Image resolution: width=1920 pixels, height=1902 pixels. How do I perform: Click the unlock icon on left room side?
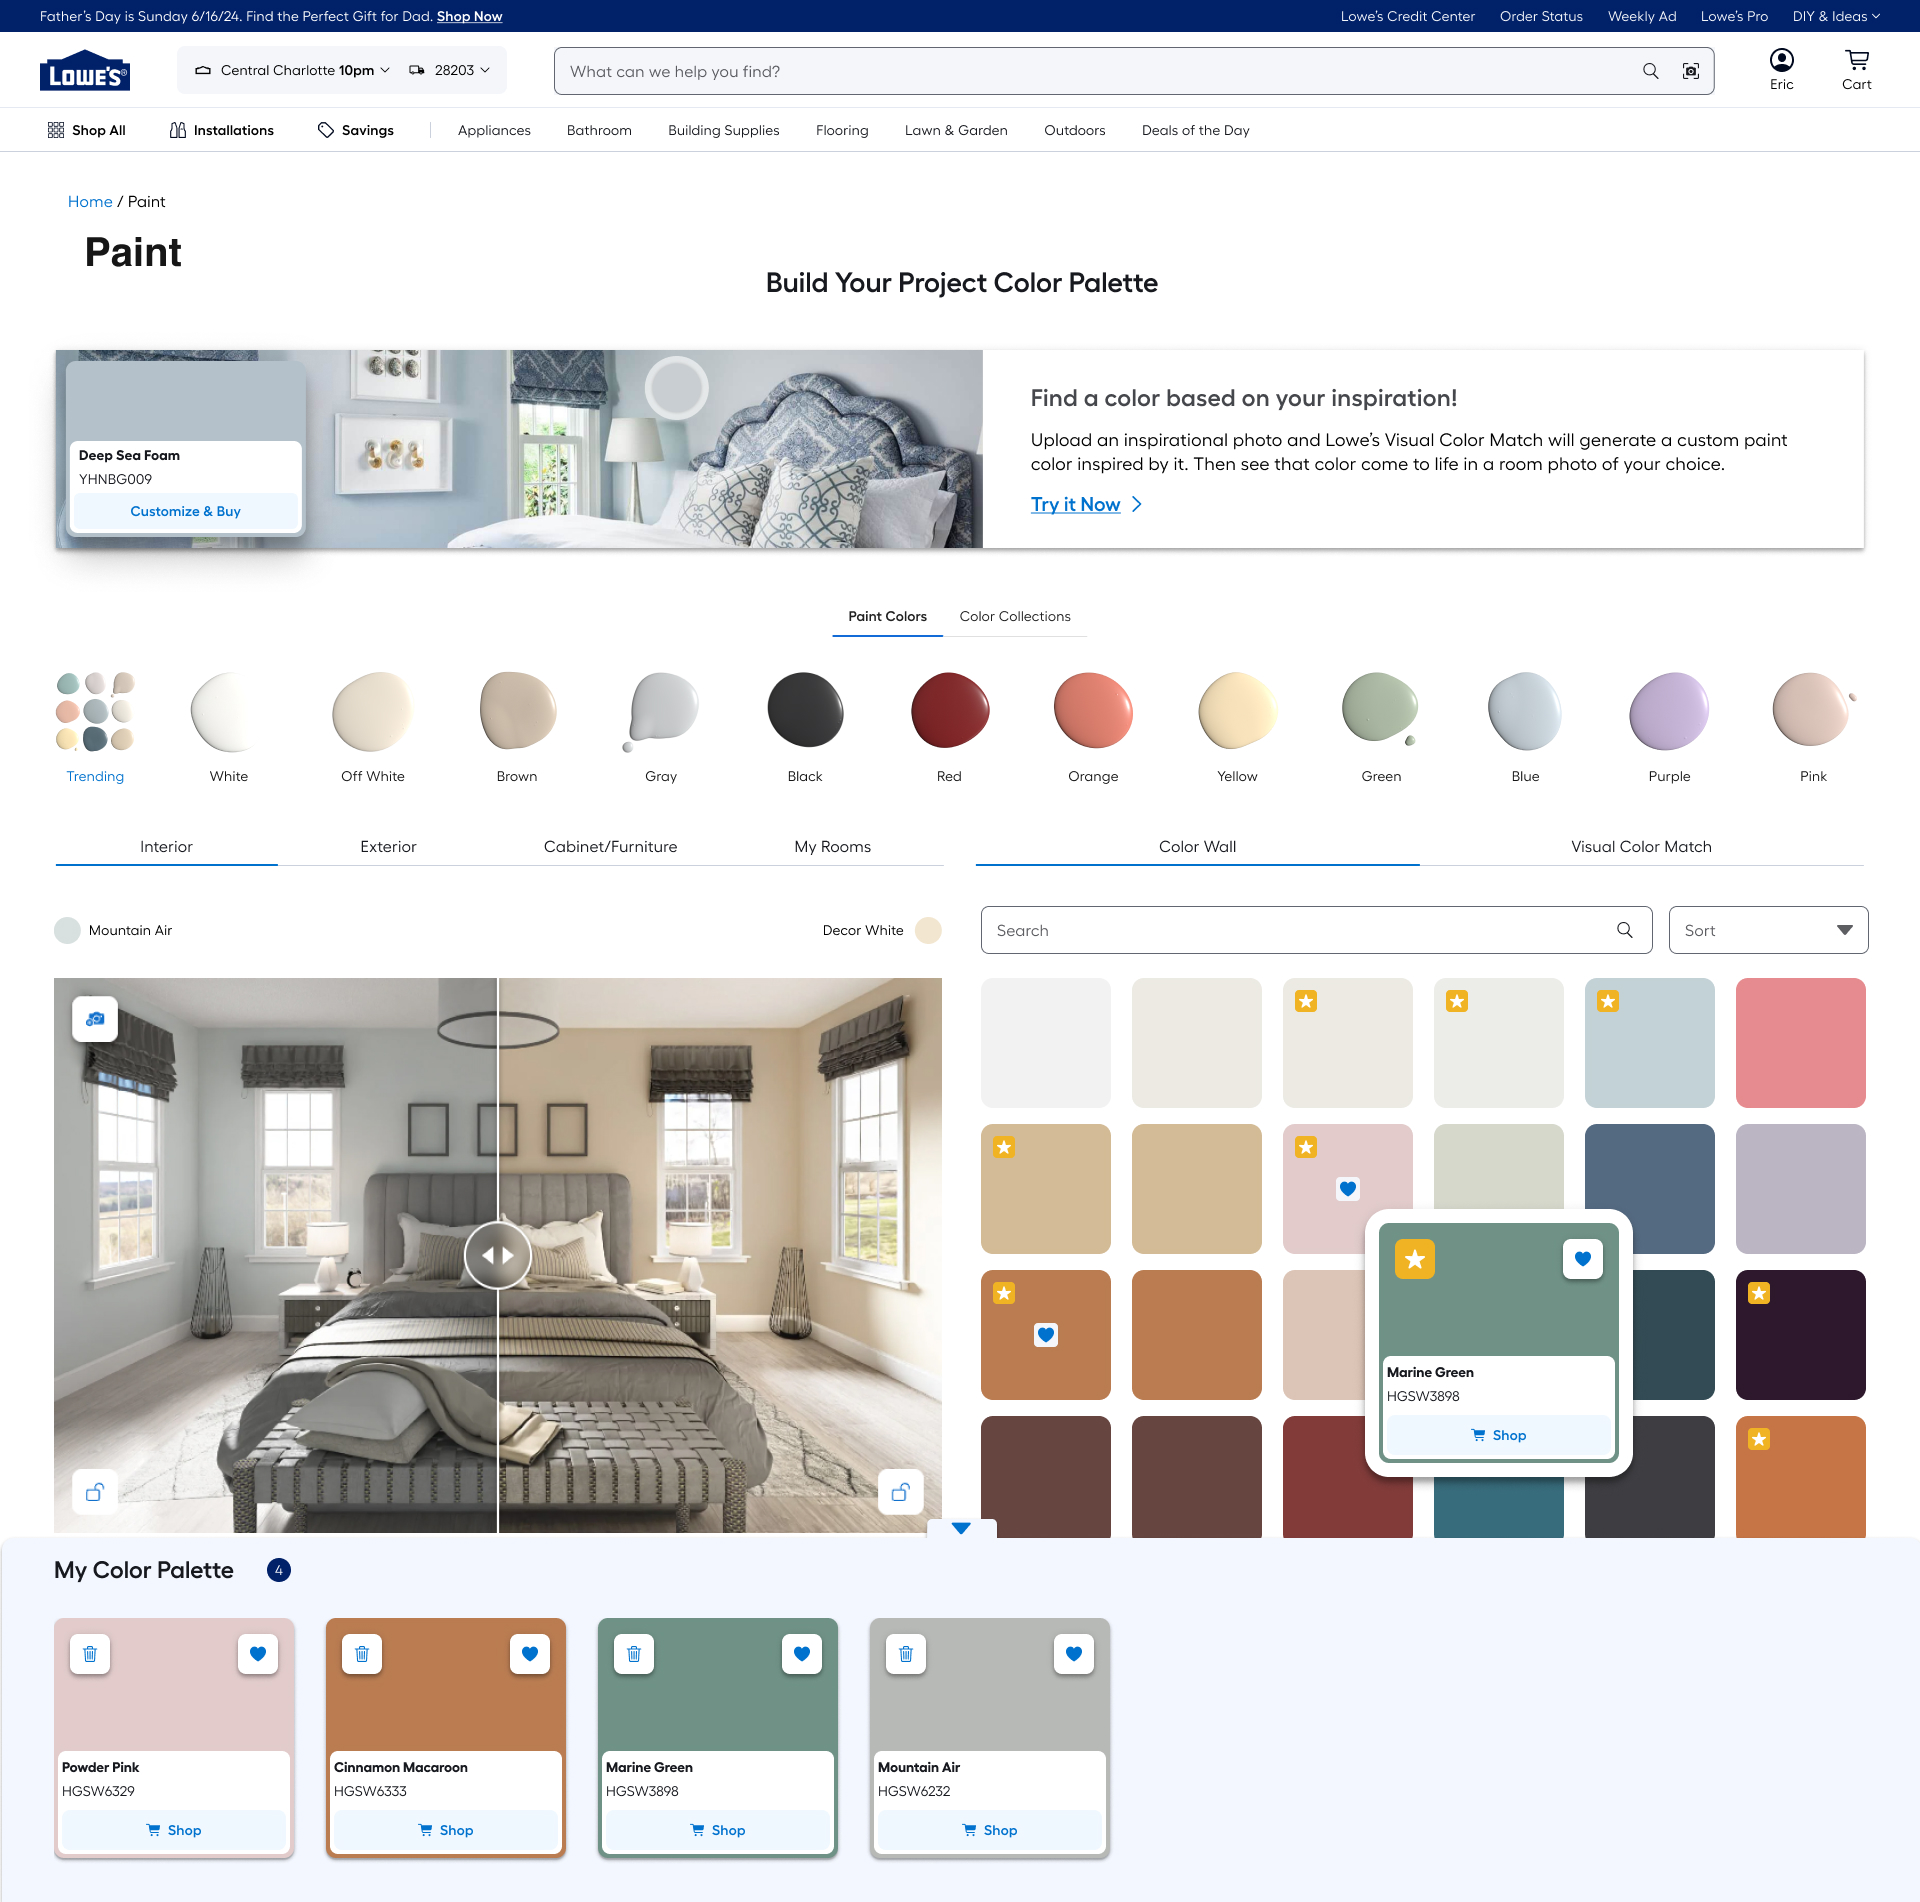pyautogui.click(x=95, y=1492)
